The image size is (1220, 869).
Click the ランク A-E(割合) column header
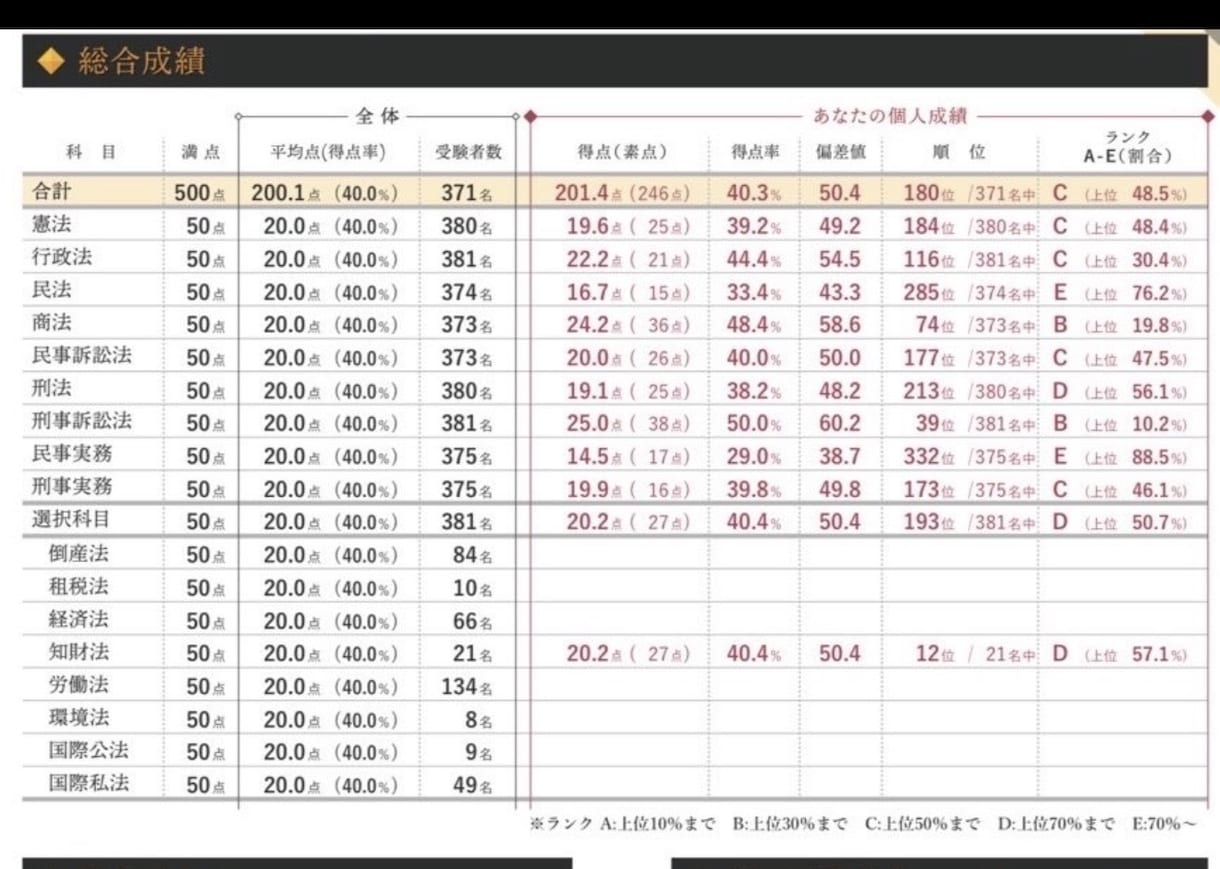tap(1127, 147)
